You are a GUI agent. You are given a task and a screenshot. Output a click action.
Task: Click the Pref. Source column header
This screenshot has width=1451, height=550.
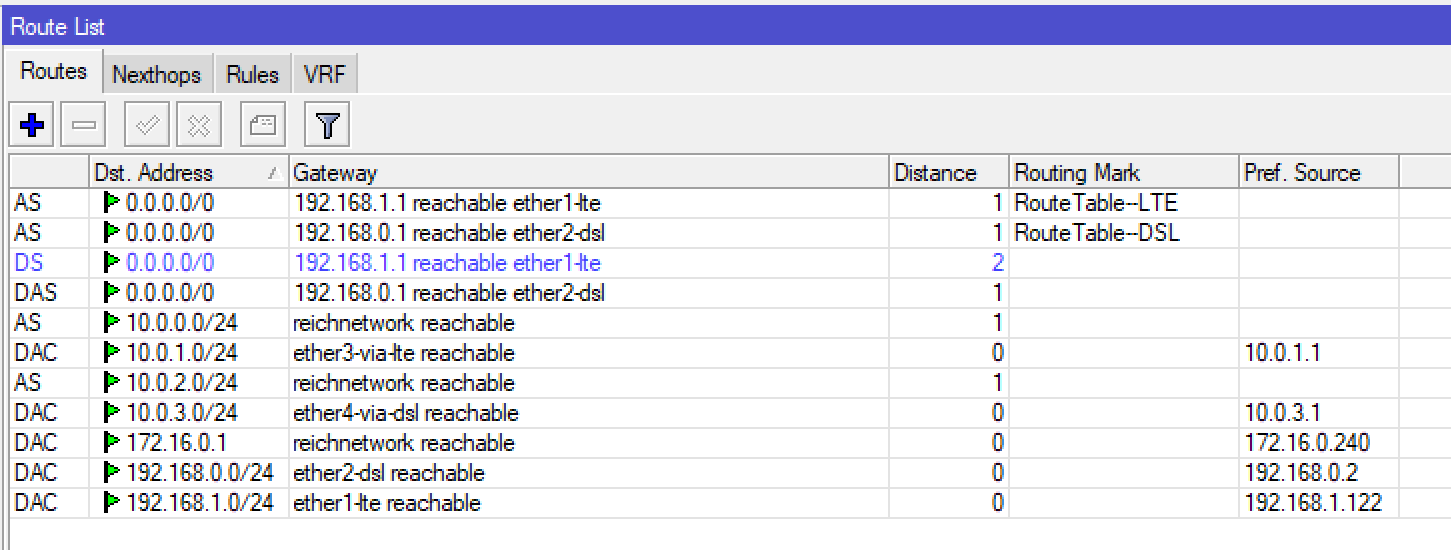point(1302,173)
